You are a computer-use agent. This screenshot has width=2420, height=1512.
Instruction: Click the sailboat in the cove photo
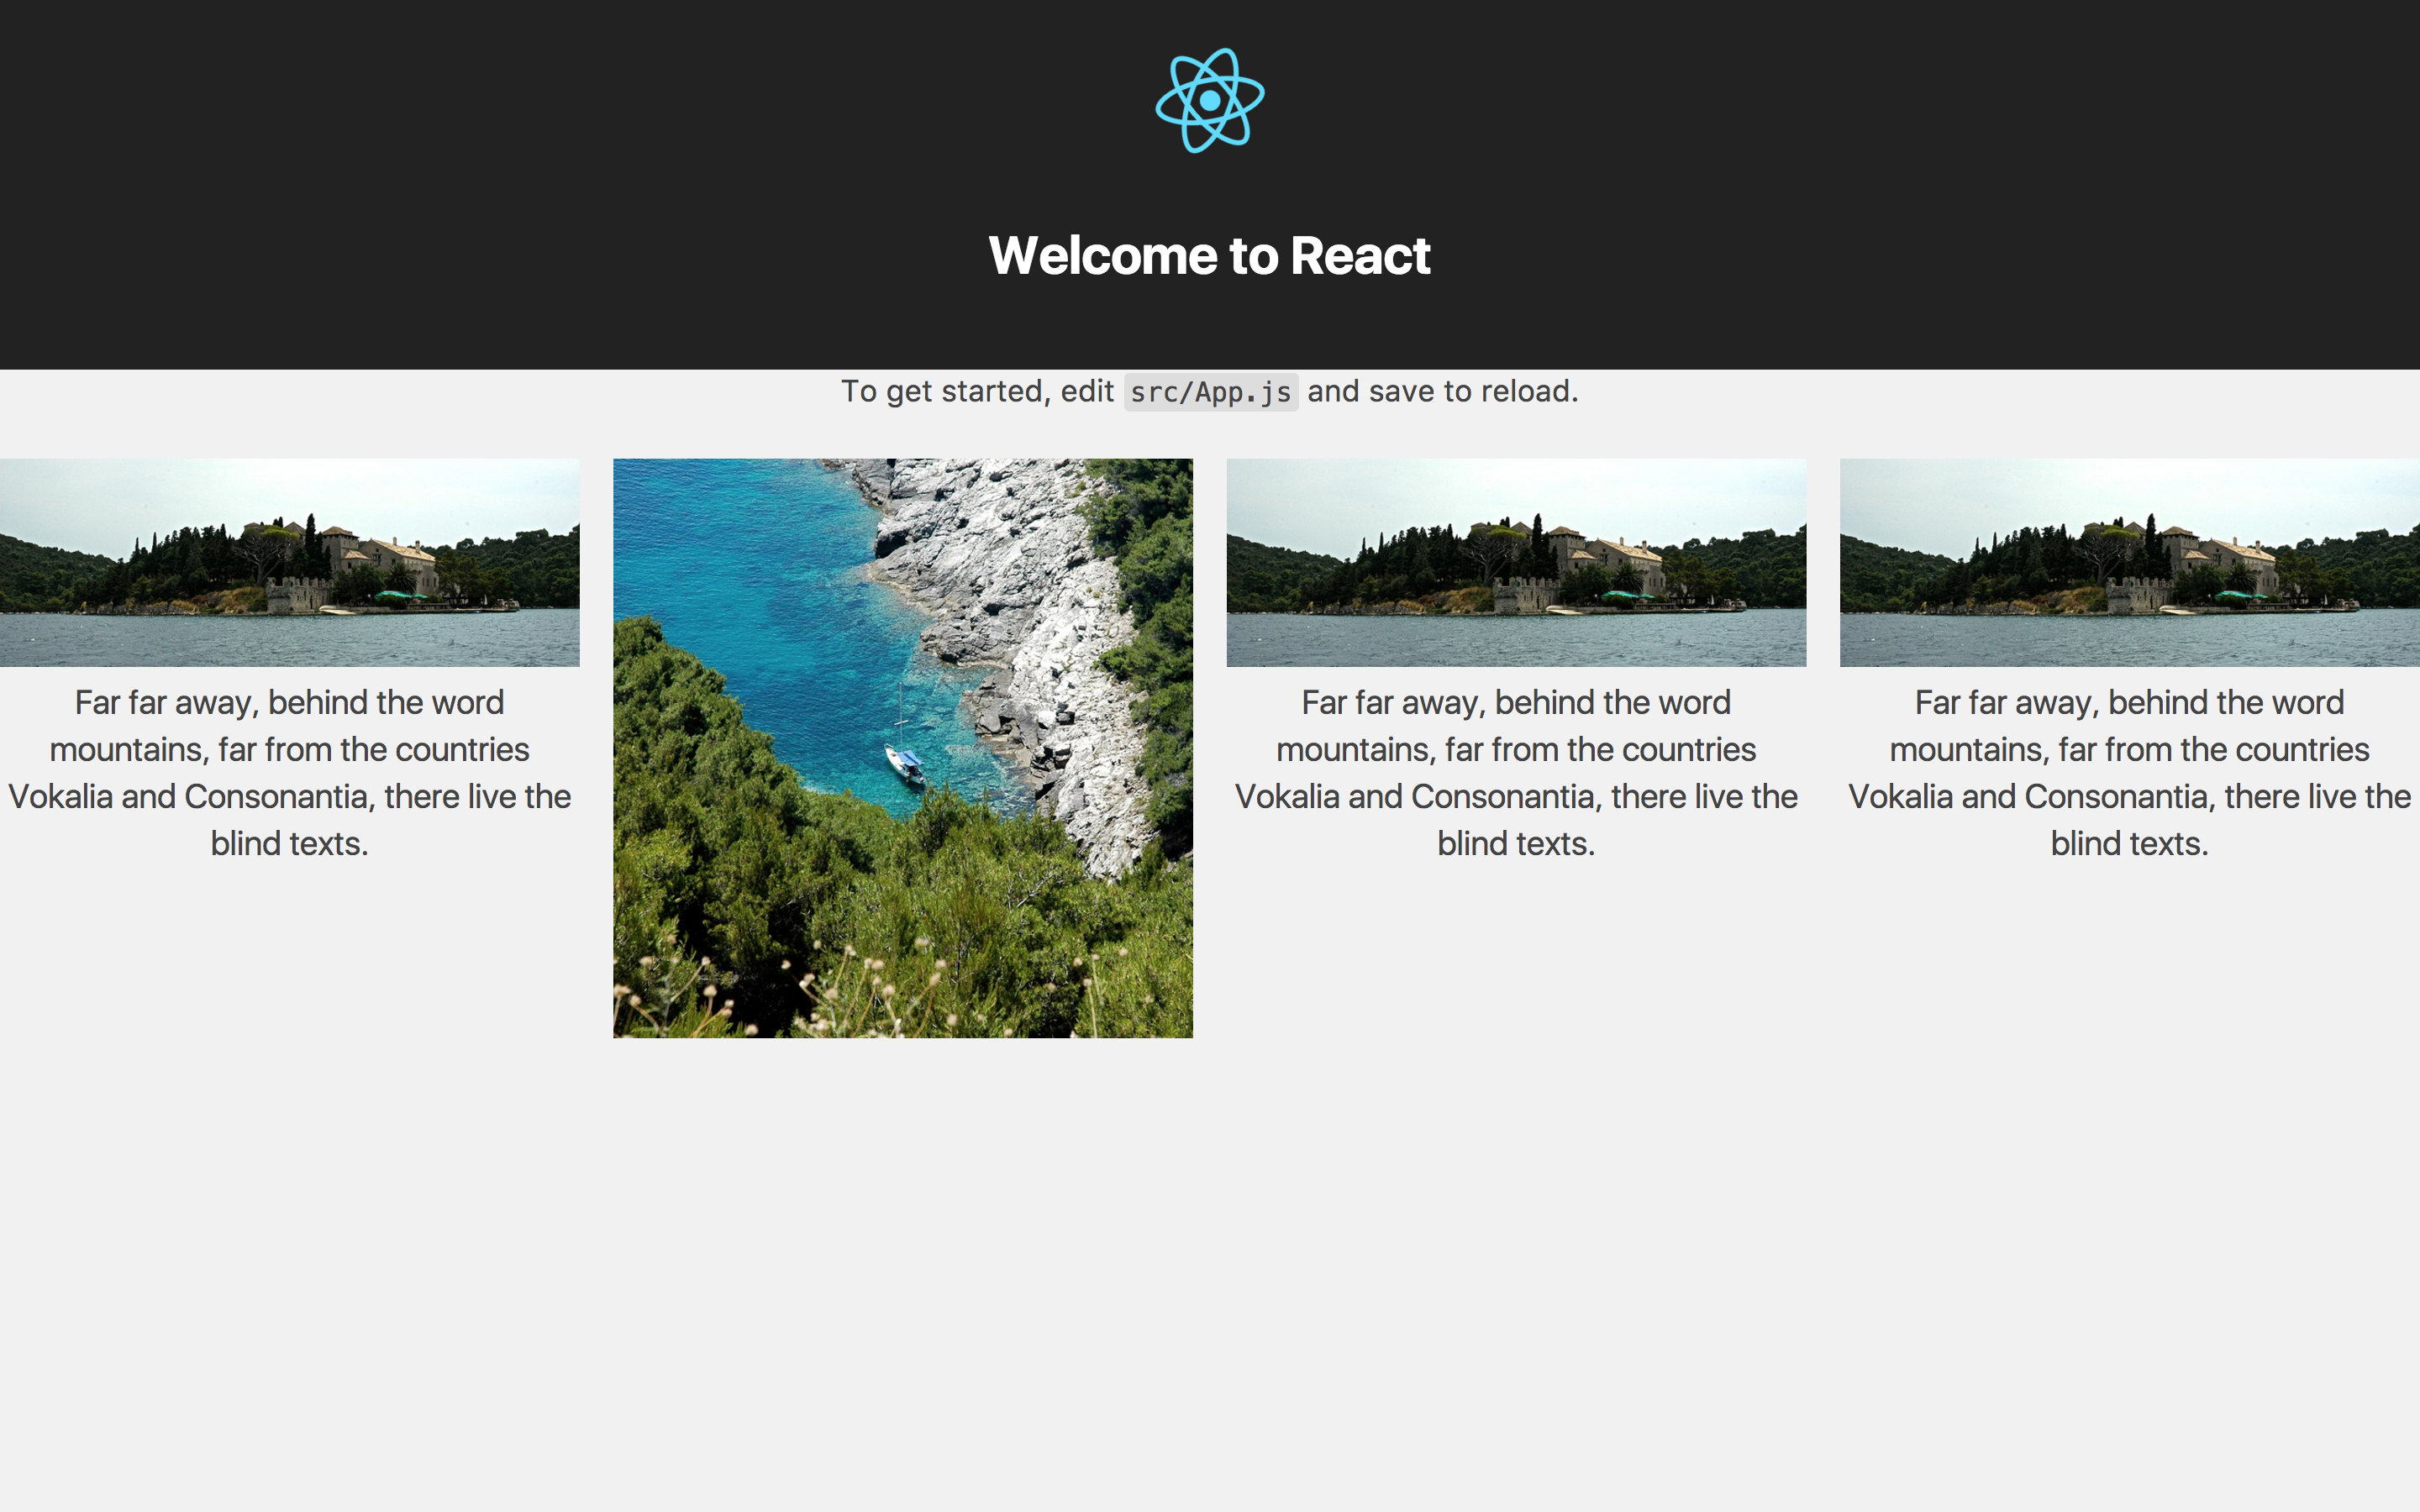(x=905, y=762)
